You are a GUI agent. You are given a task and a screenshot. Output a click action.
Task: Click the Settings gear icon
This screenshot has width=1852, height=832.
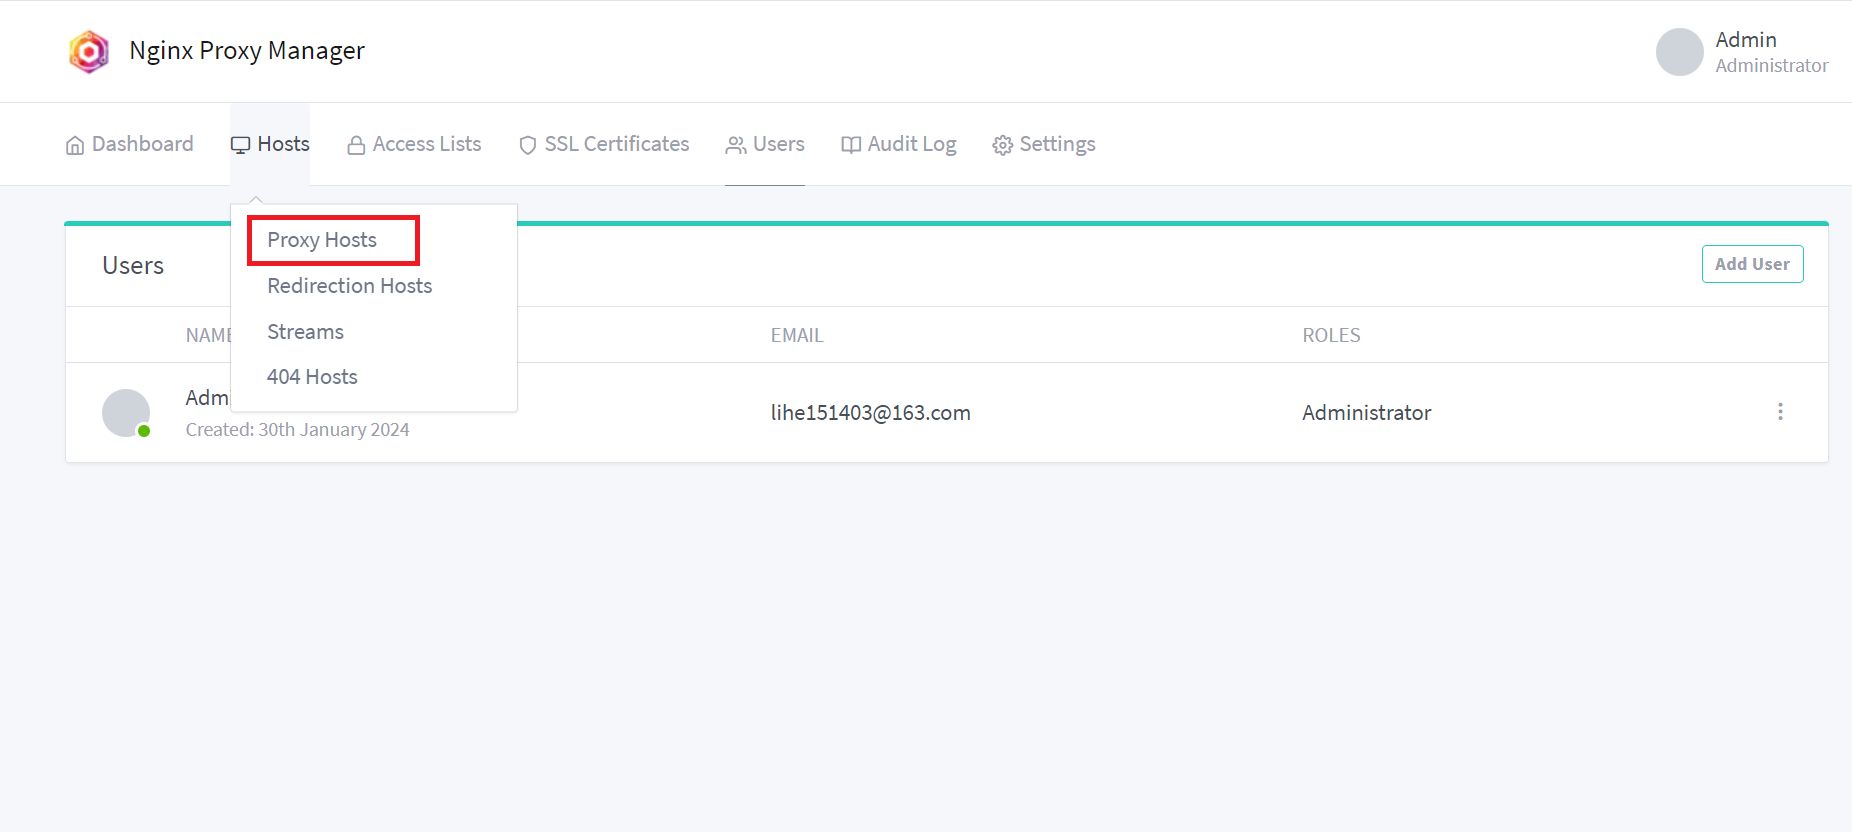point(1002,145)
